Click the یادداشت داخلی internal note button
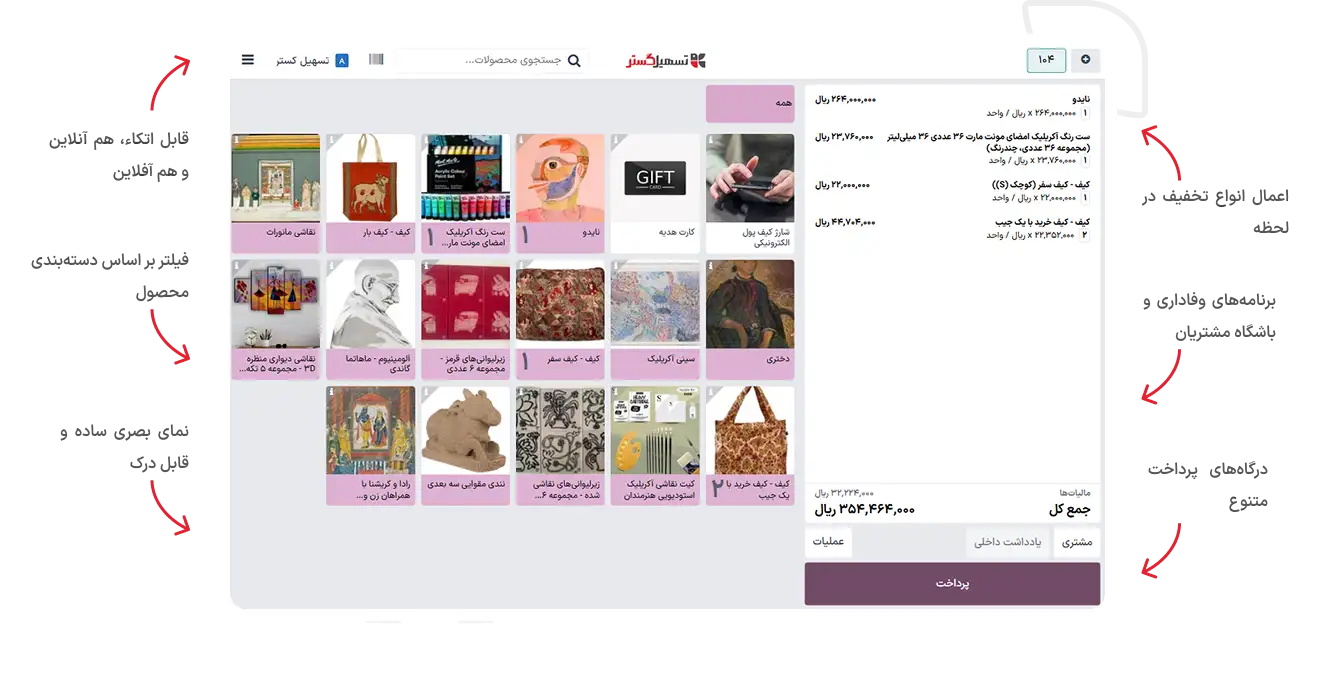Viewport: 1320px width, 678px height. click(1009, 543)
